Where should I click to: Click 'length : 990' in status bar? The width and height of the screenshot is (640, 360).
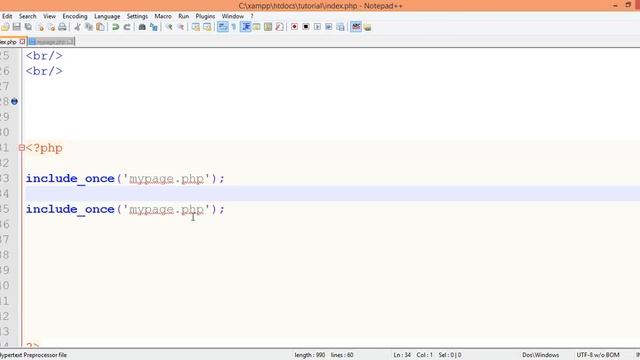310,355
